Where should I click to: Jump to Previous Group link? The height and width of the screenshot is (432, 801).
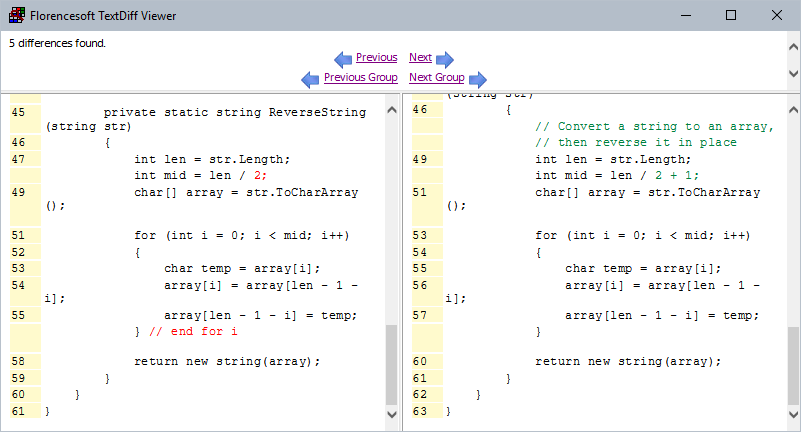pyautogui.click(x=361, y=77)
